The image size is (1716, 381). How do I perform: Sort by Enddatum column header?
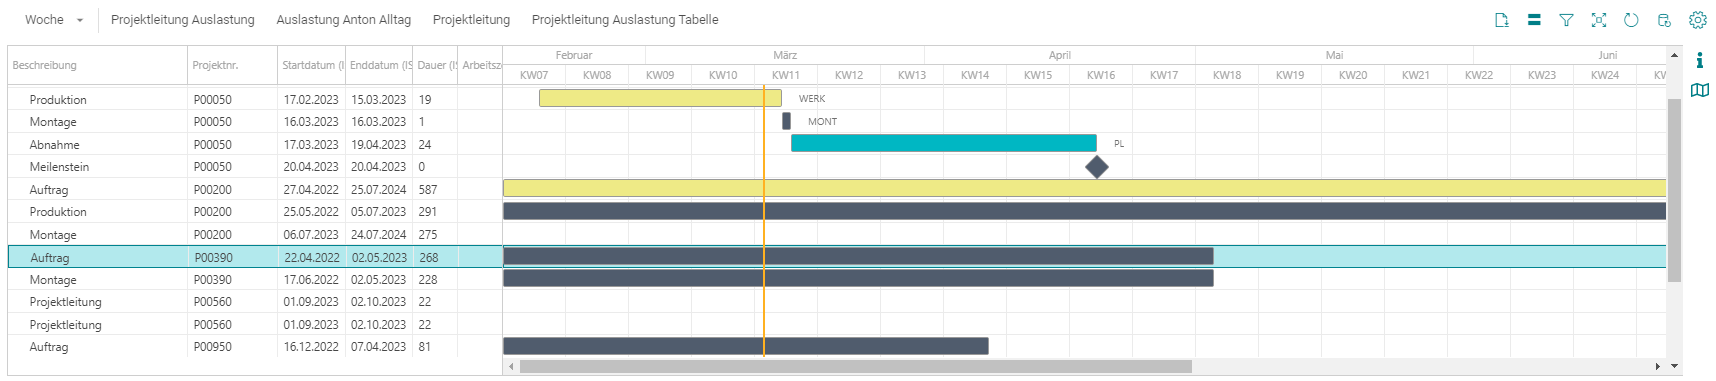(x=379, y=65)
